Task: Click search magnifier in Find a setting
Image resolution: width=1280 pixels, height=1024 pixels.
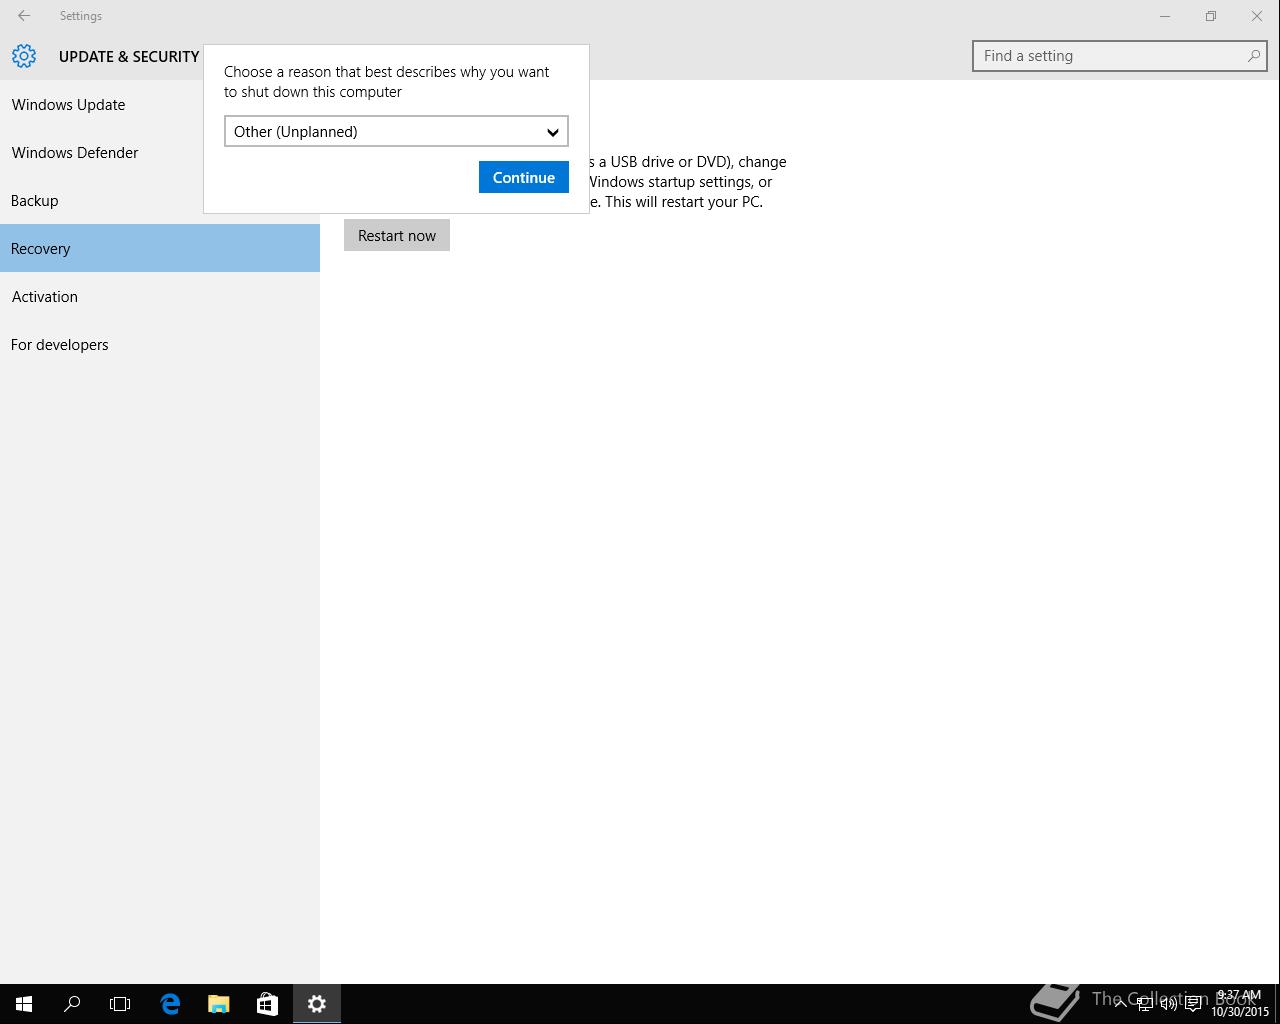Action: [1253, 56]
